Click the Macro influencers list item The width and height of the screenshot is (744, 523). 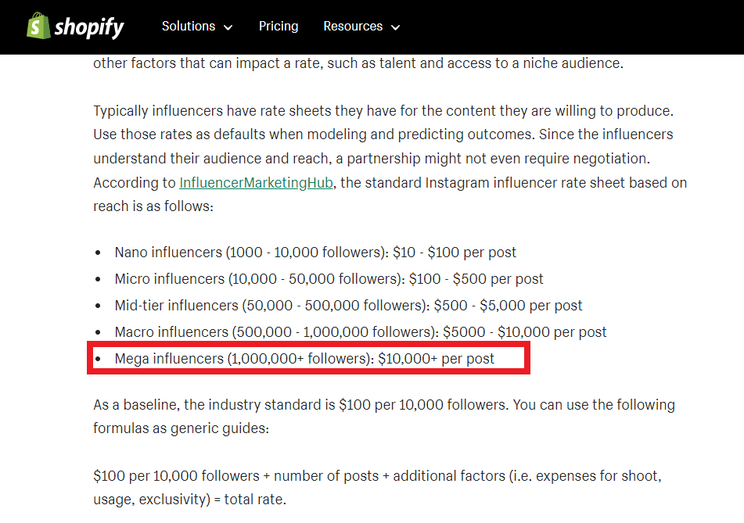[x=361, y=332]
